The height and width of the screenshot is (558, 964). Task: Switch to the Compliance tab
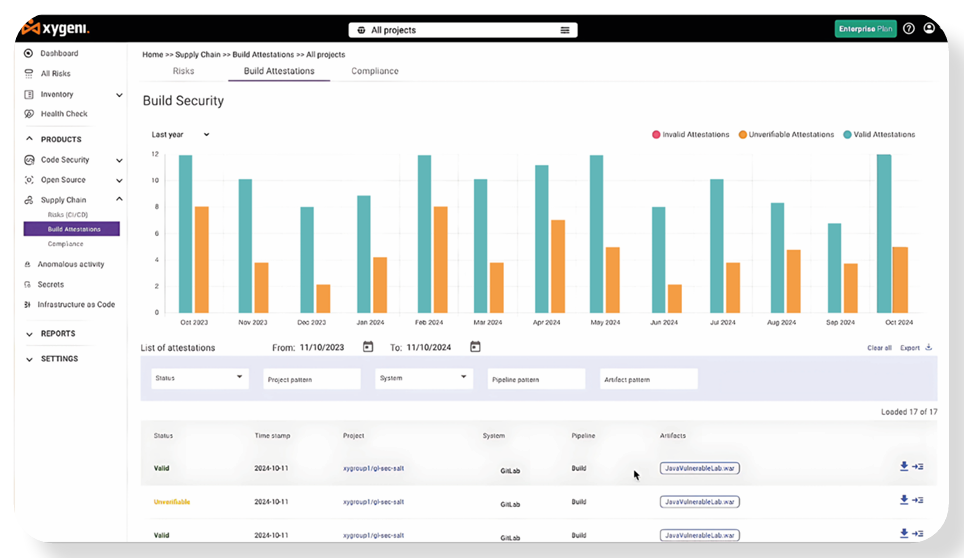tap(375, 71)
